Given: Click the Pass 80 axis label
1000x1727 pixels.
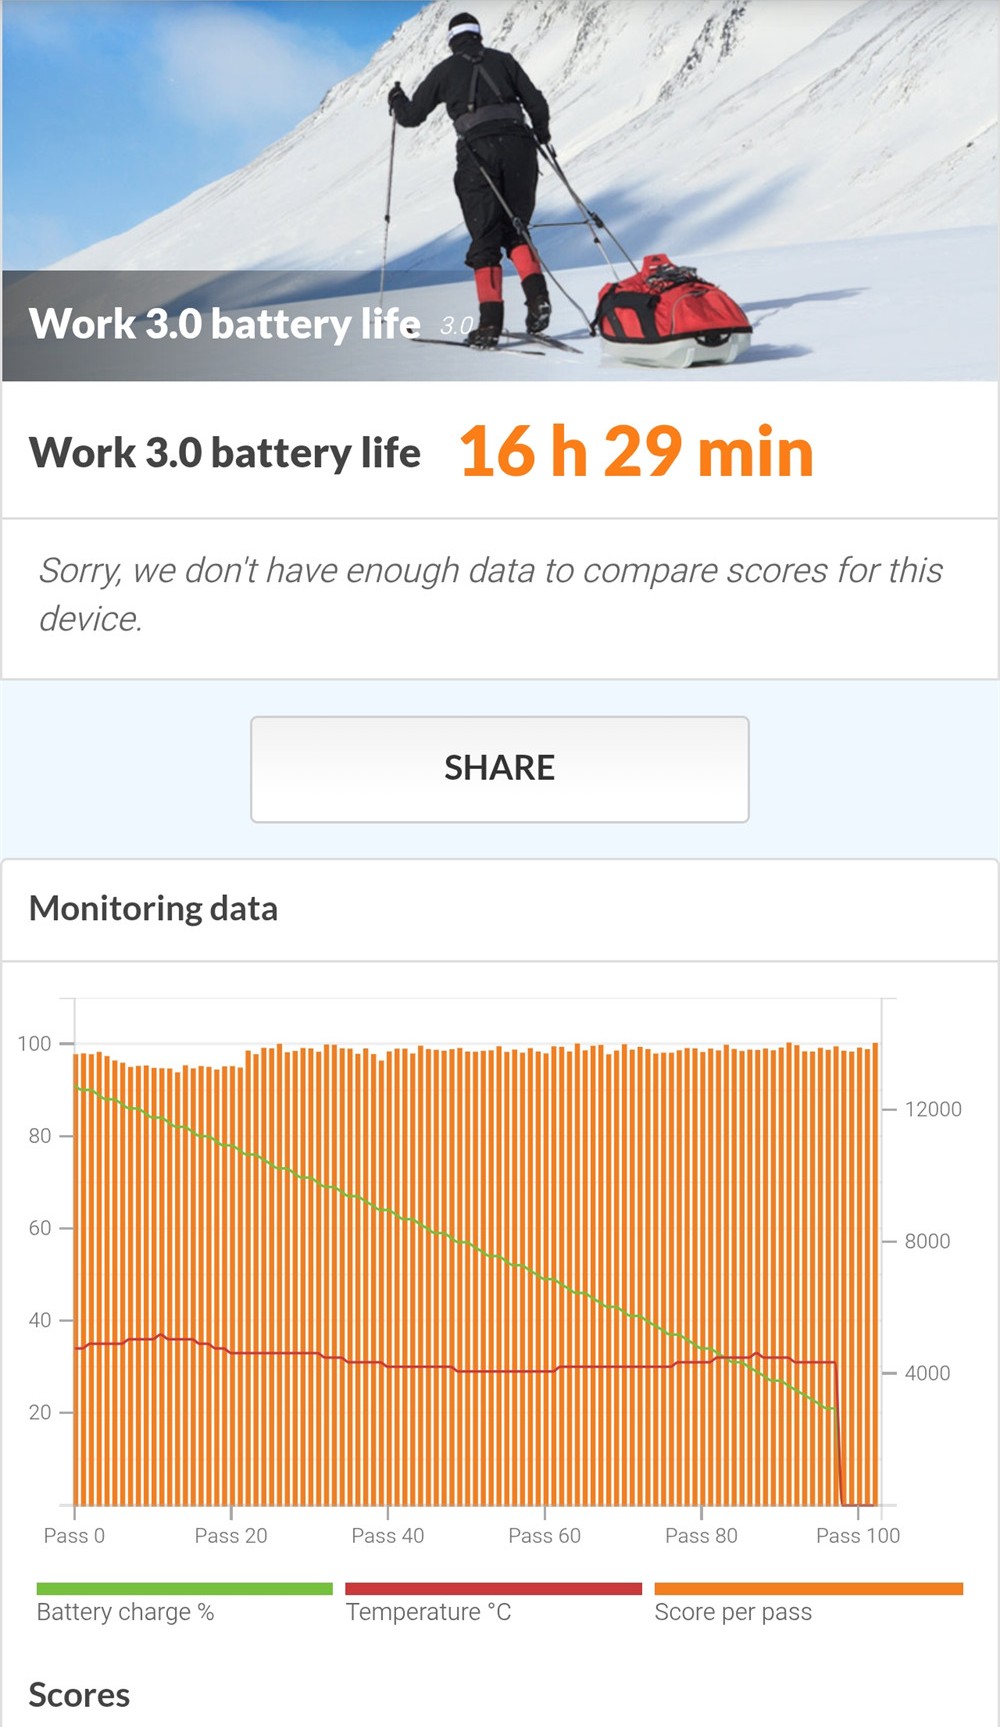Looking at the screenshot, I should coord(701,1535).
